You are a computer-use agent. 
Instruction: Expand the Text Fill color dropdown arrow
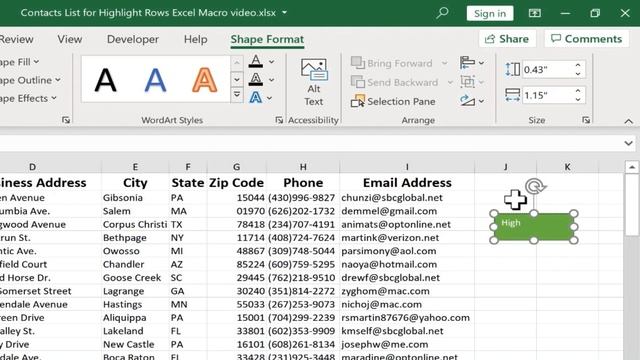pos(271,62)
